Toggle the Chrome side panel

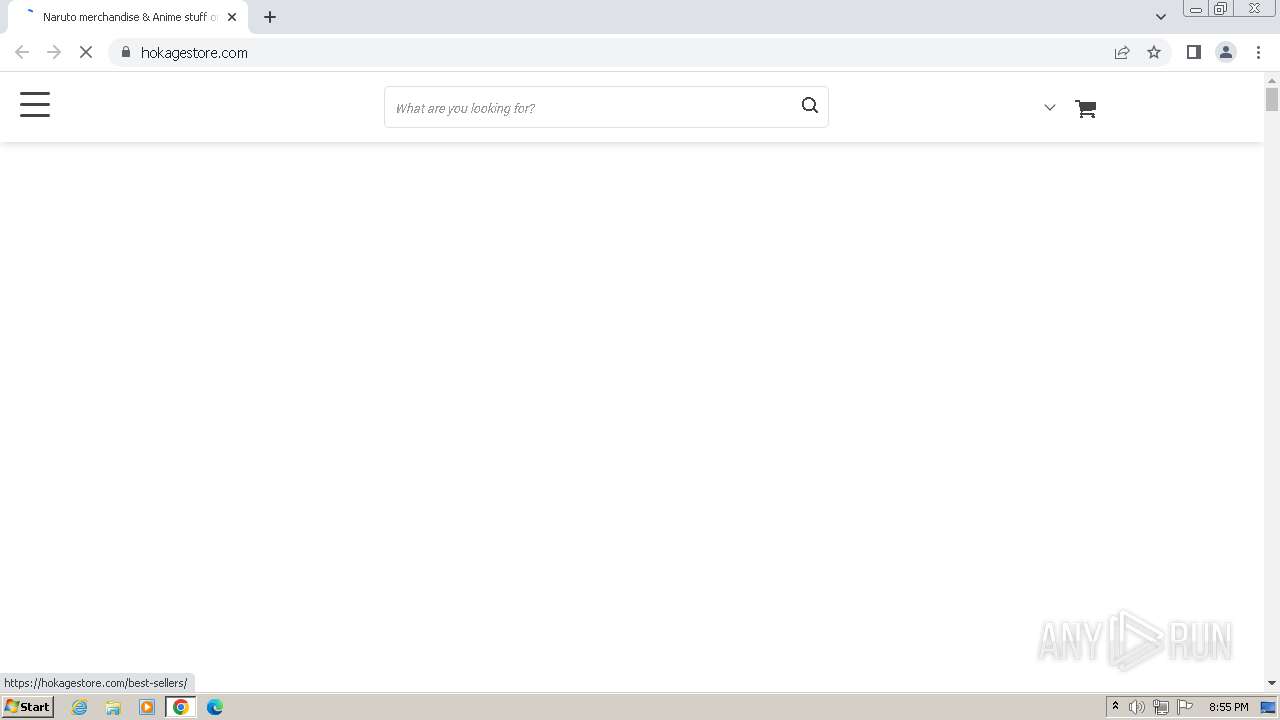tap(1193, 52)
